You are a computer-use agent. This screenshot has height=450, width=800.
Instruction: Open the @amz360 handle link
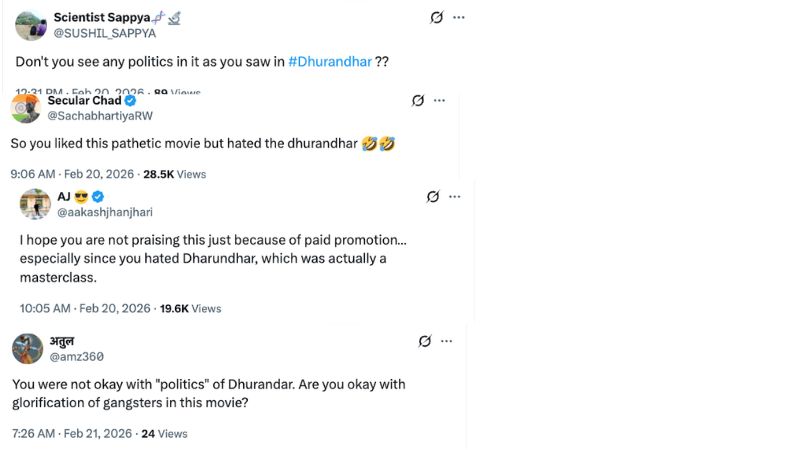pyautogui.click(x=76, y=357)
